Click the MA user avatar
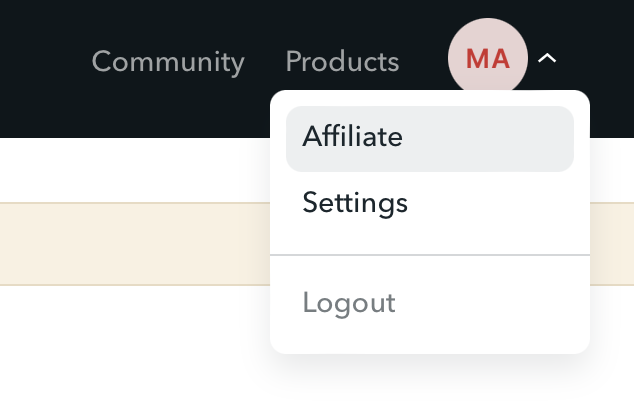The image size is (634, 402). point(488,59)
